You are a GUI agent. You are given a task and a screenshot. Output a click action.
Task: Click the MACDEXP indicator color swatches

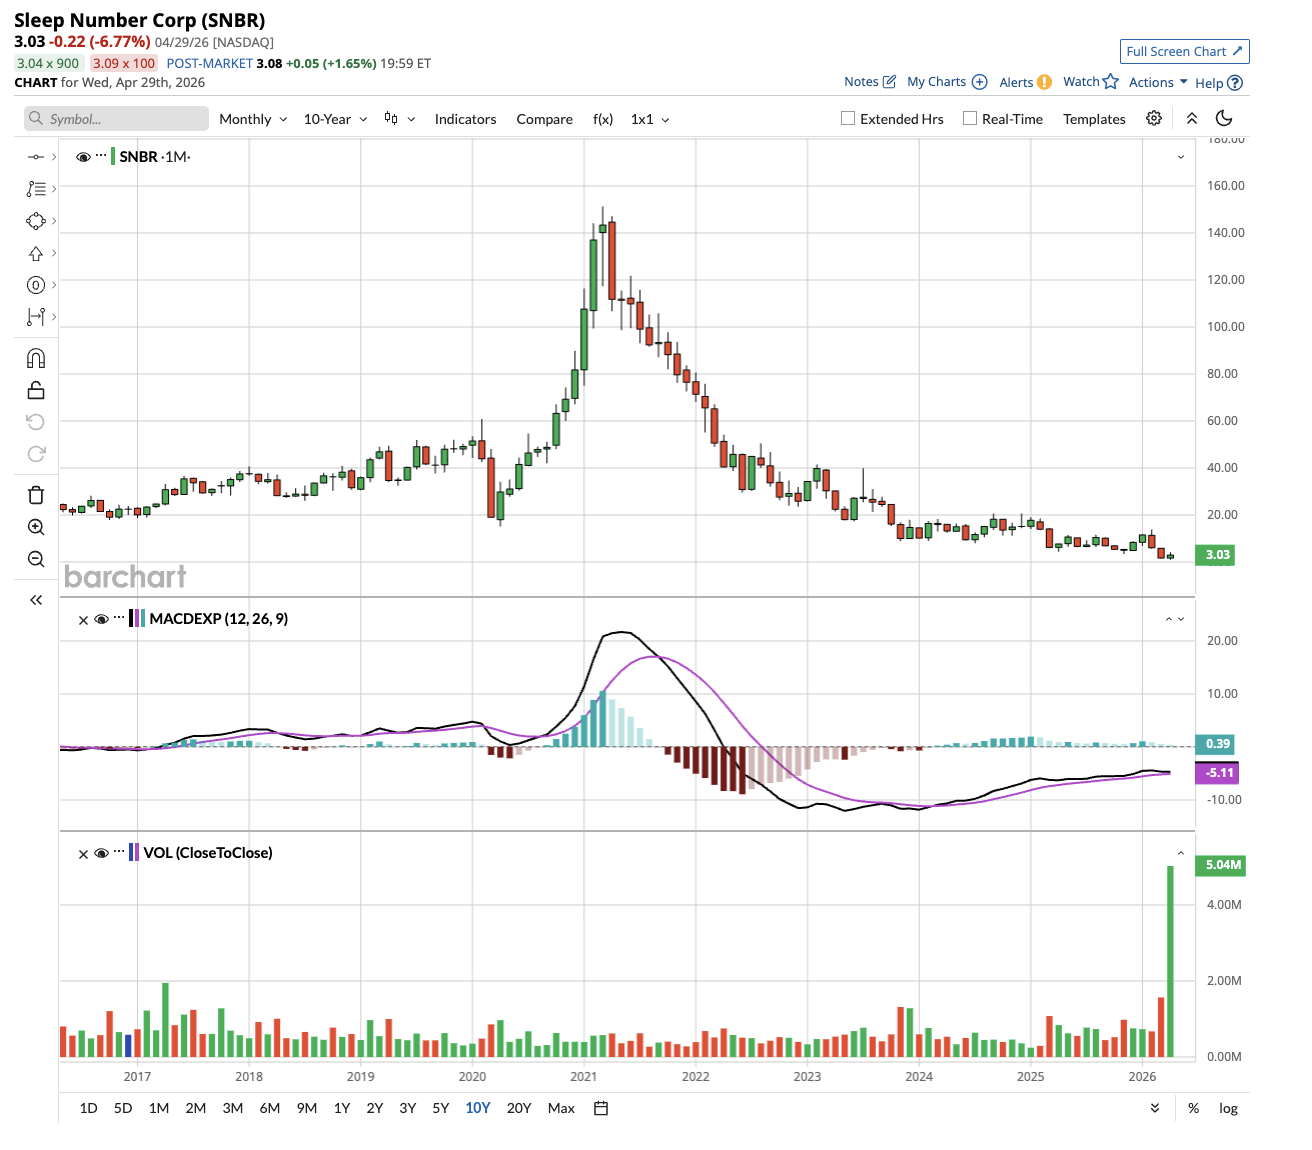point(137,619)
